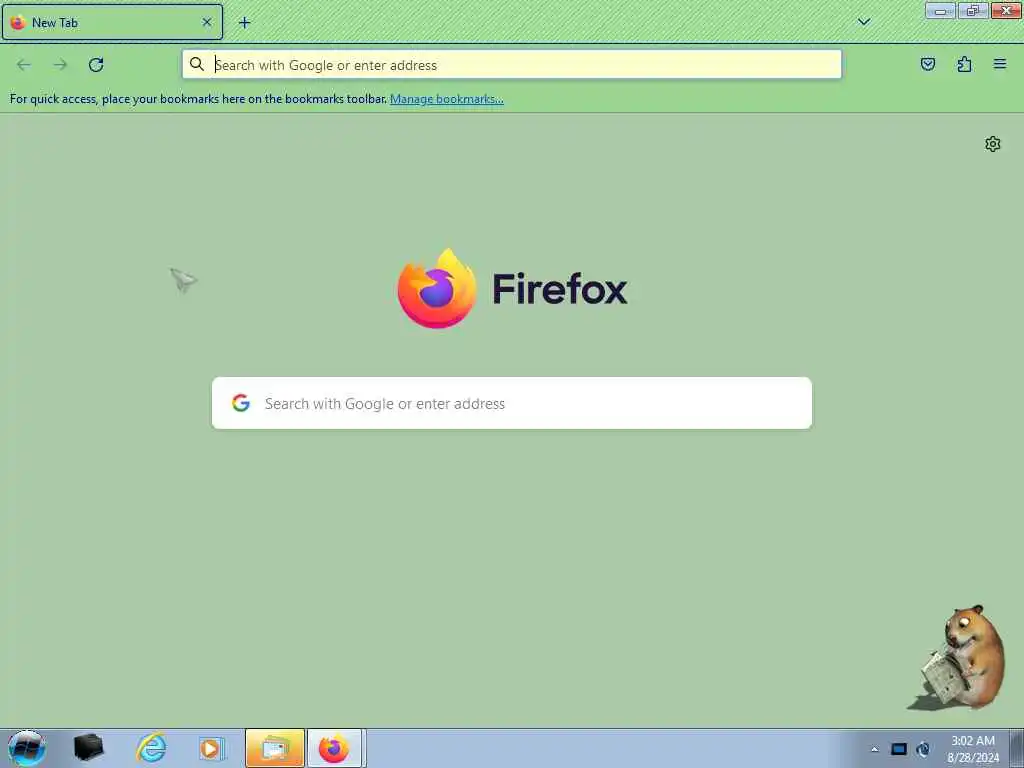
Task: Click the search magnifier in address bar
Action: 197,64
